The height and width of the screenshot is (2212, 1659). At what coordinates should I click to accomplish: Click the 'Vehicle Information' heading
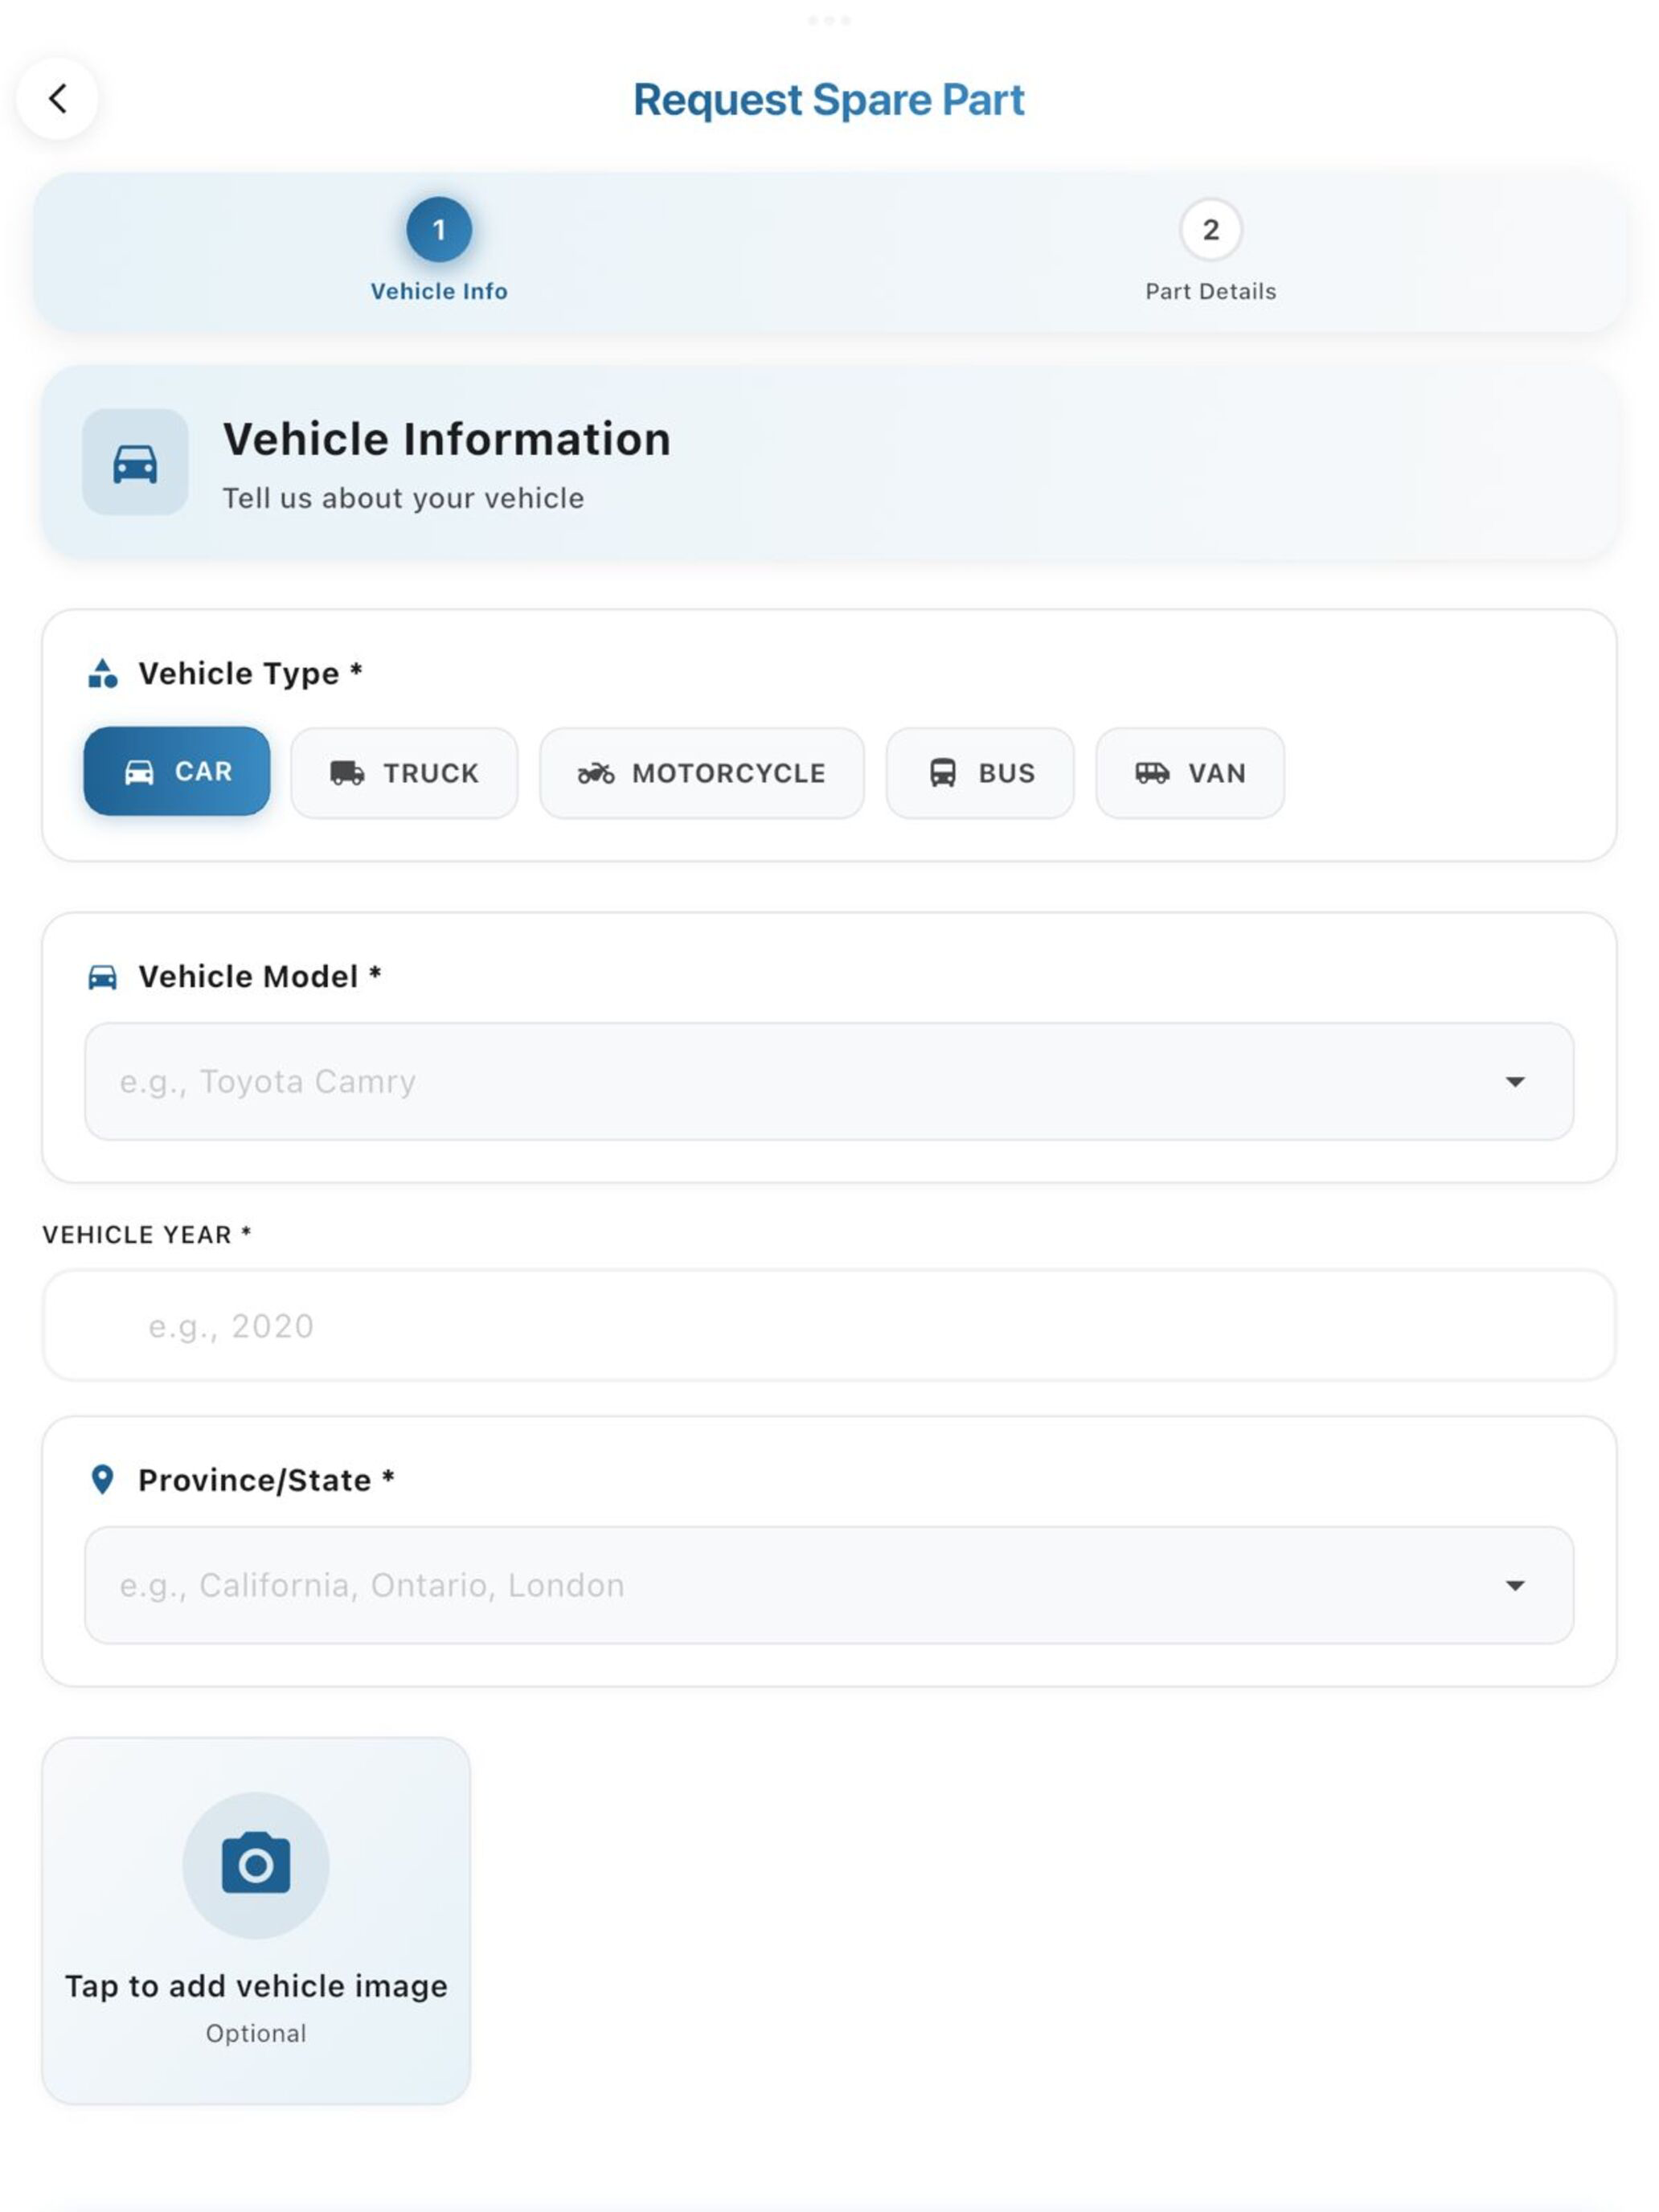pyautogui.click(x=446, y=440)
